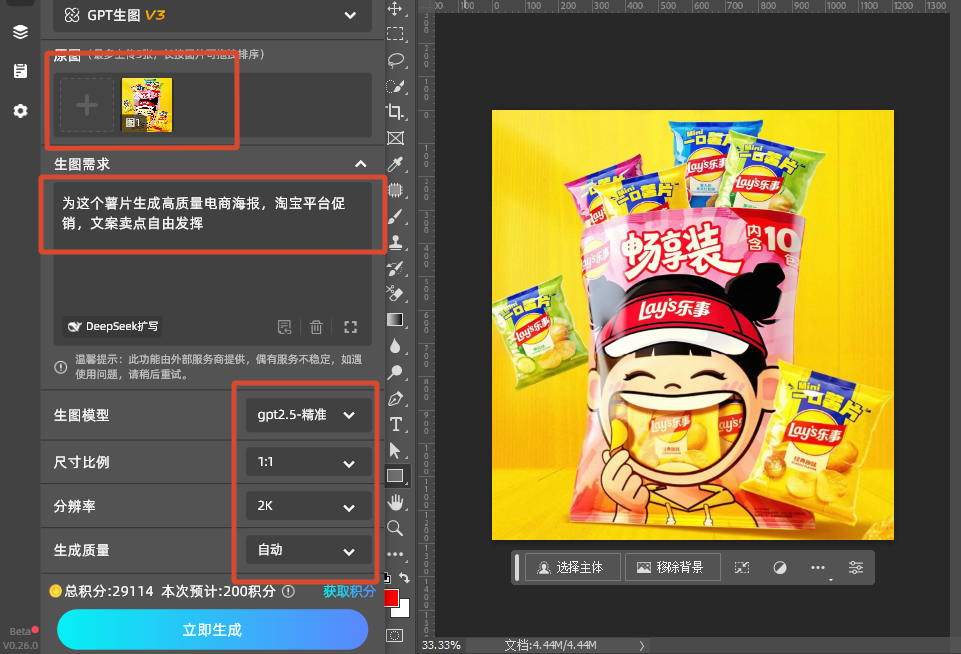Click the 获取积分 link
The image size is (961, 654).
click(349, 591)
